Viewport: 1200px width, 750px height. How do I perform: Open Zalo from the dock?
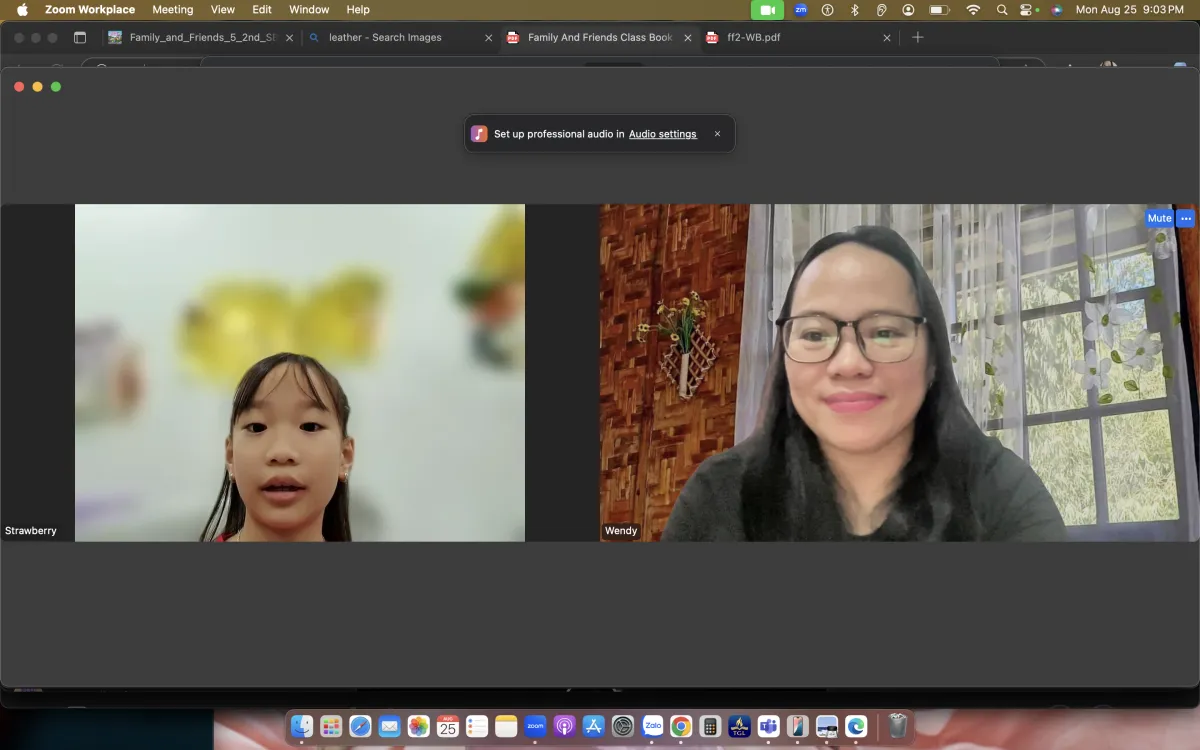click(653, 726)
